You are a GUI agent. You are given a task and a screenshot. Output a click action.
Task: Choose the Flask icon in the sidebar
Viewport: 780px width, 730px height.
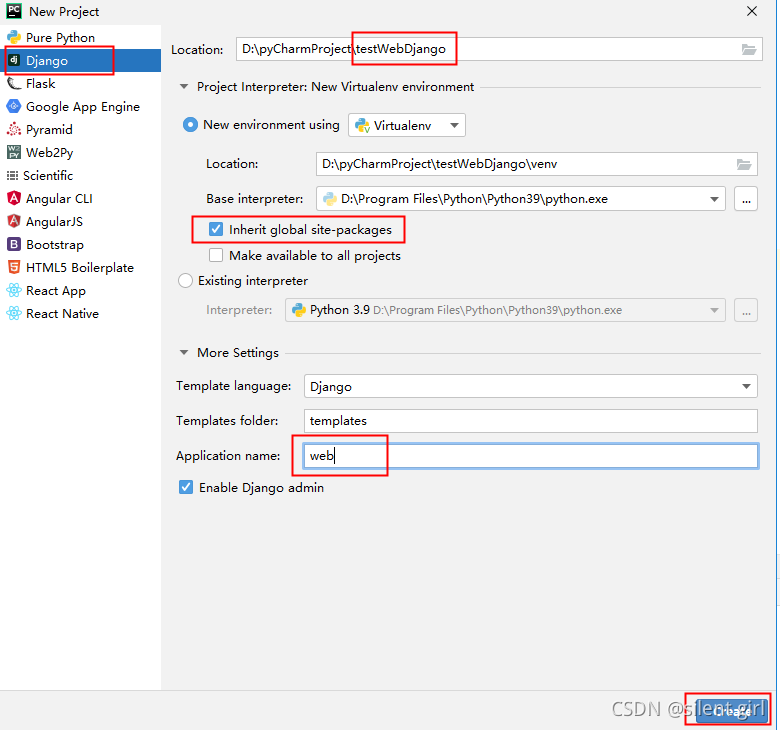click(x=13, y=84)
